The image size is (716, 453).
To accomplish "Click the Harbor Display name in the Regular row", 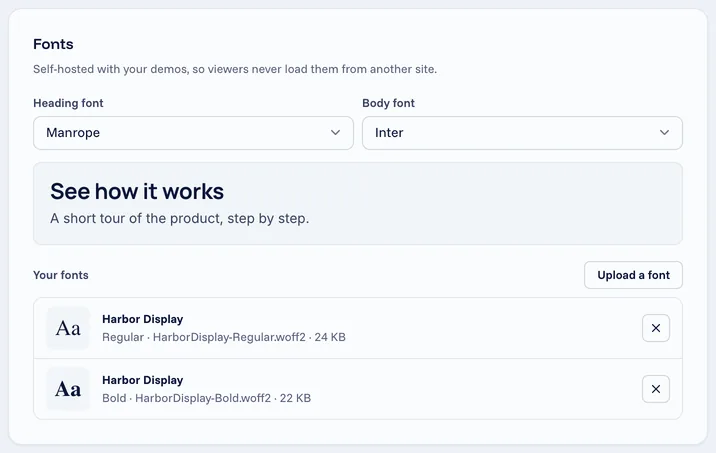I will pyautogui.click(x=142, y=319).
